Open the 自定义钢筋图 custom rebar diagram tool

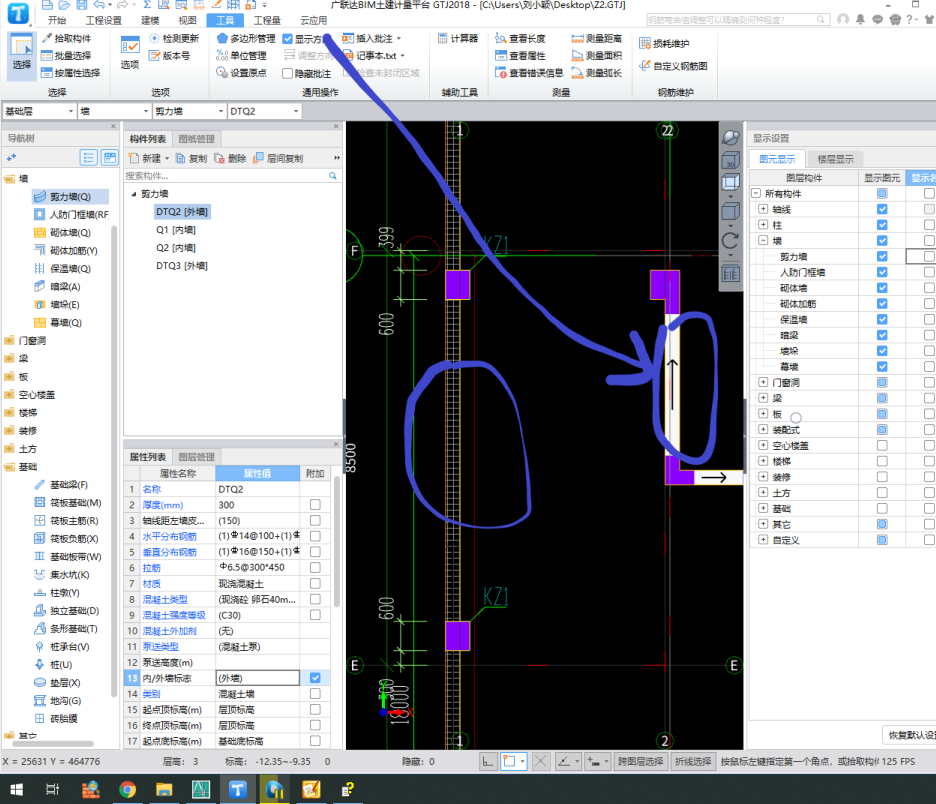click(x=673, y=66)
